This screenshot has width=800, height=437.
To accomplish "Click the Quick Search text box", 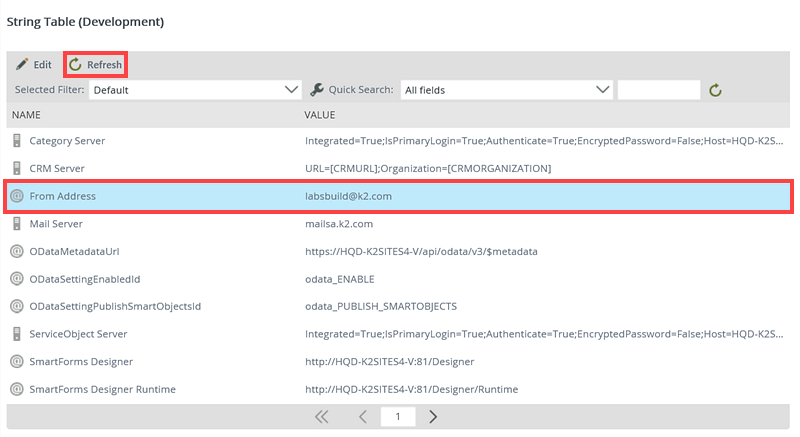I will tap(658, 90).
